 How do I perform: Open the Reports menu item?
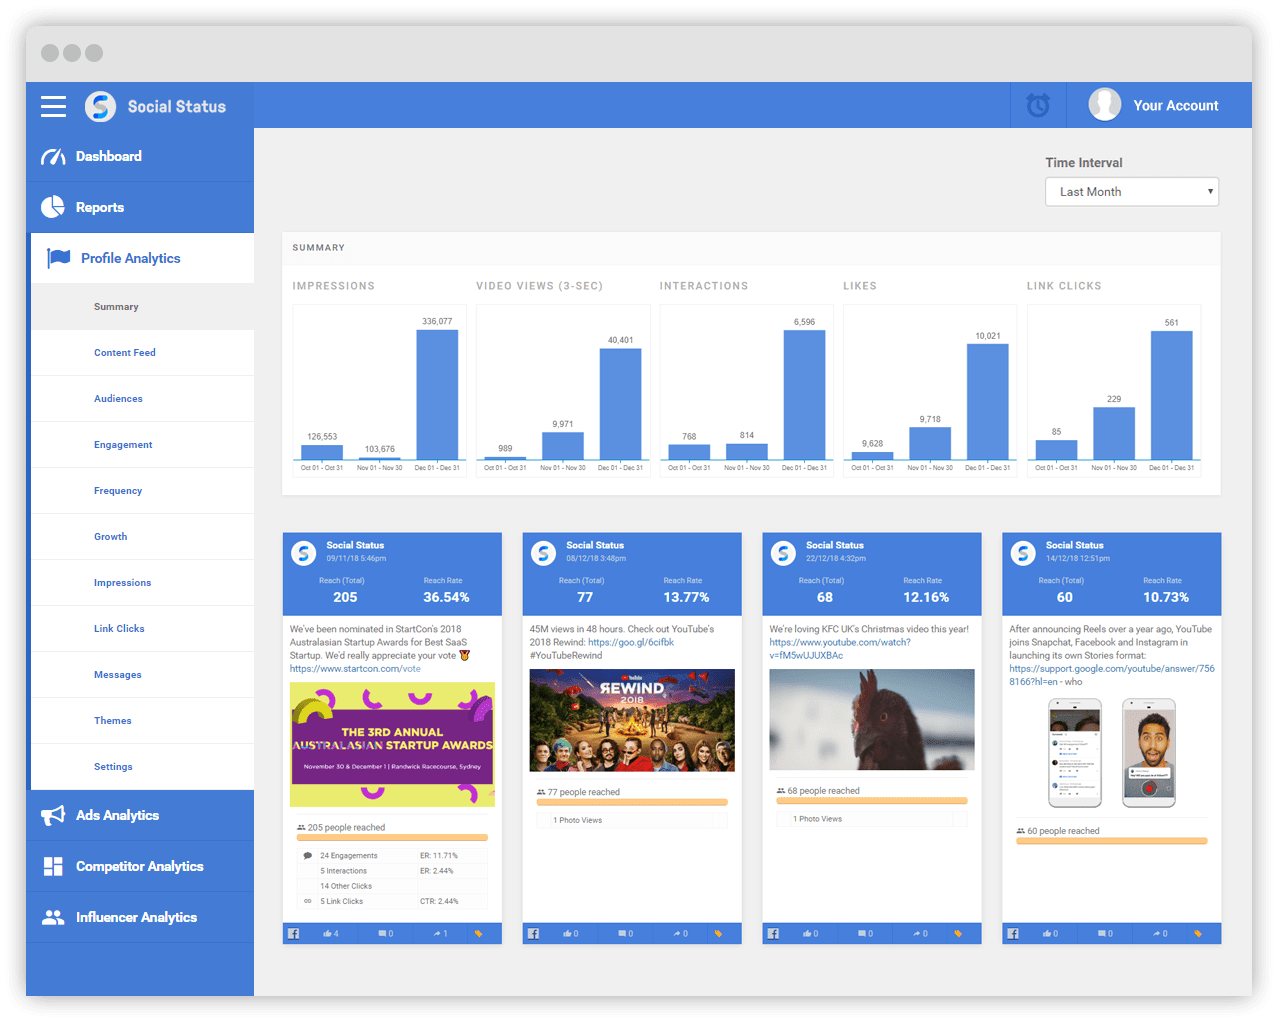(x=140, y=207)
